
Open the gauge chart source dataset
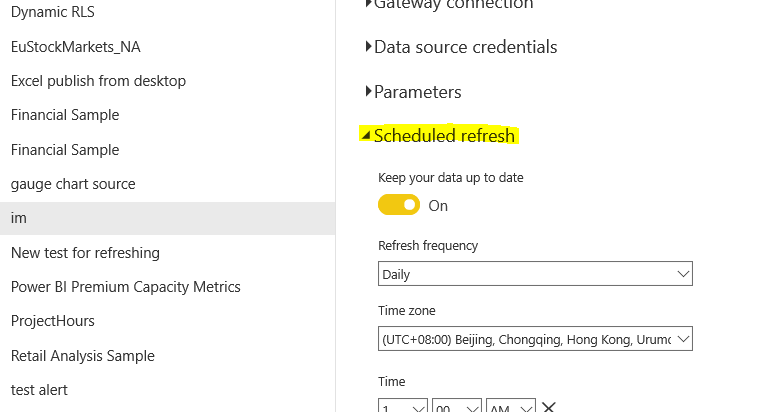pyautogui.click(x=73, y=184)
